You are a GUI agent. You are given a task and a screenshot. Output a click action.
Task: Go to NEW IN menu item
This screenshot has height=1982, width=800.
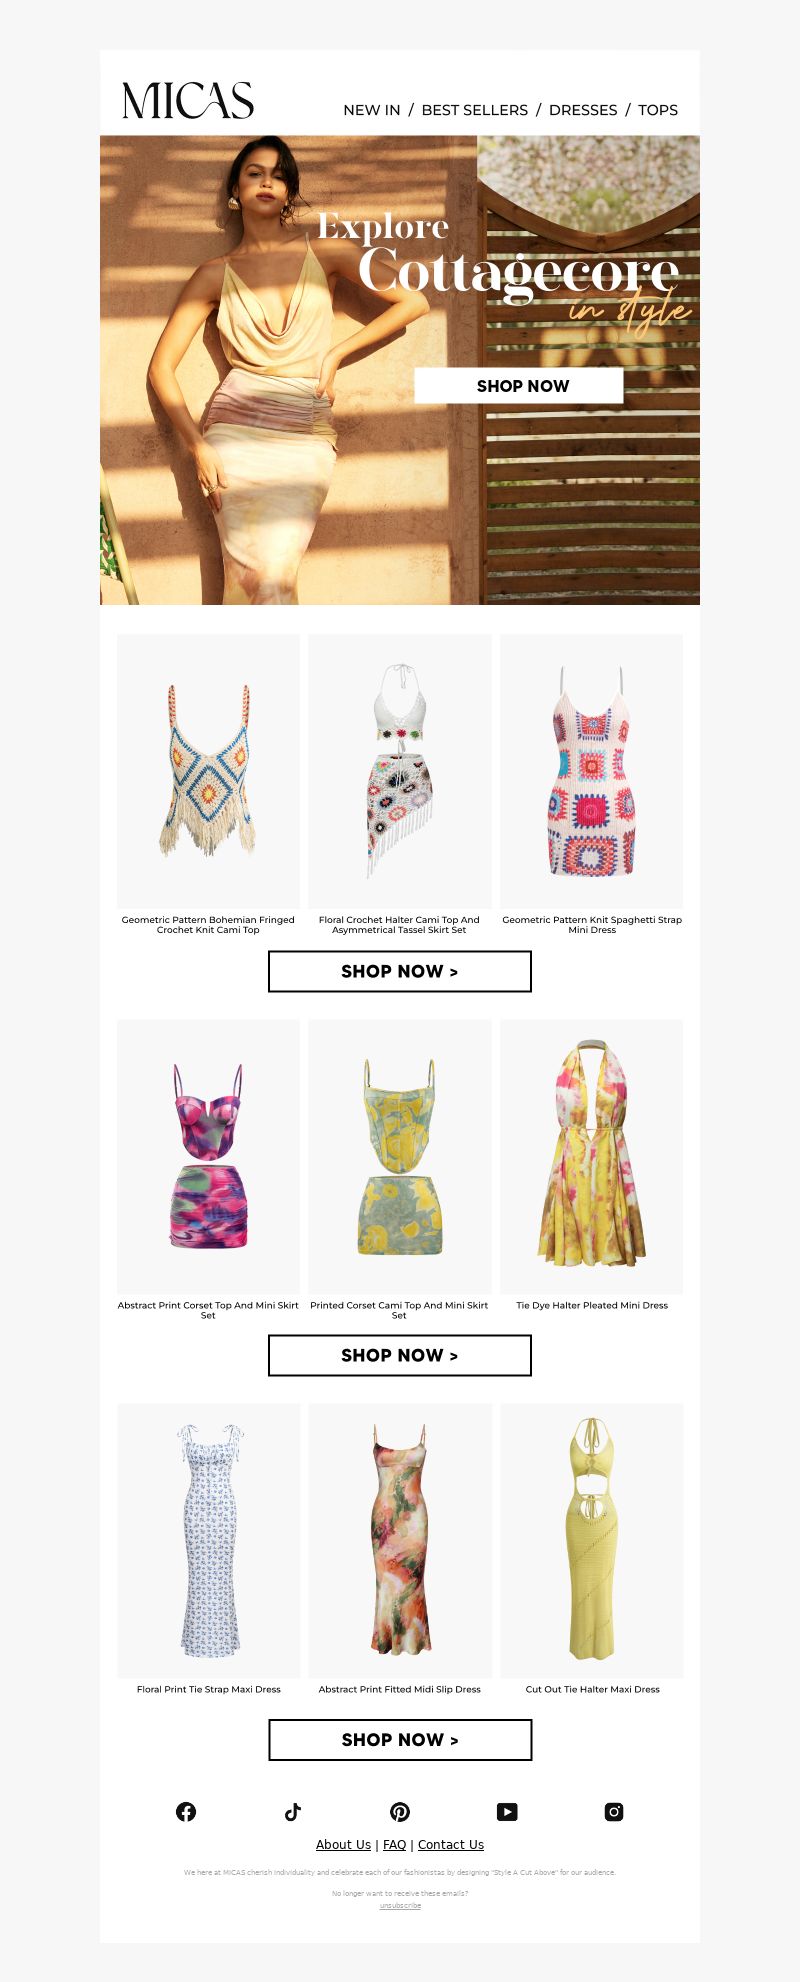click(x=372, y=110)
